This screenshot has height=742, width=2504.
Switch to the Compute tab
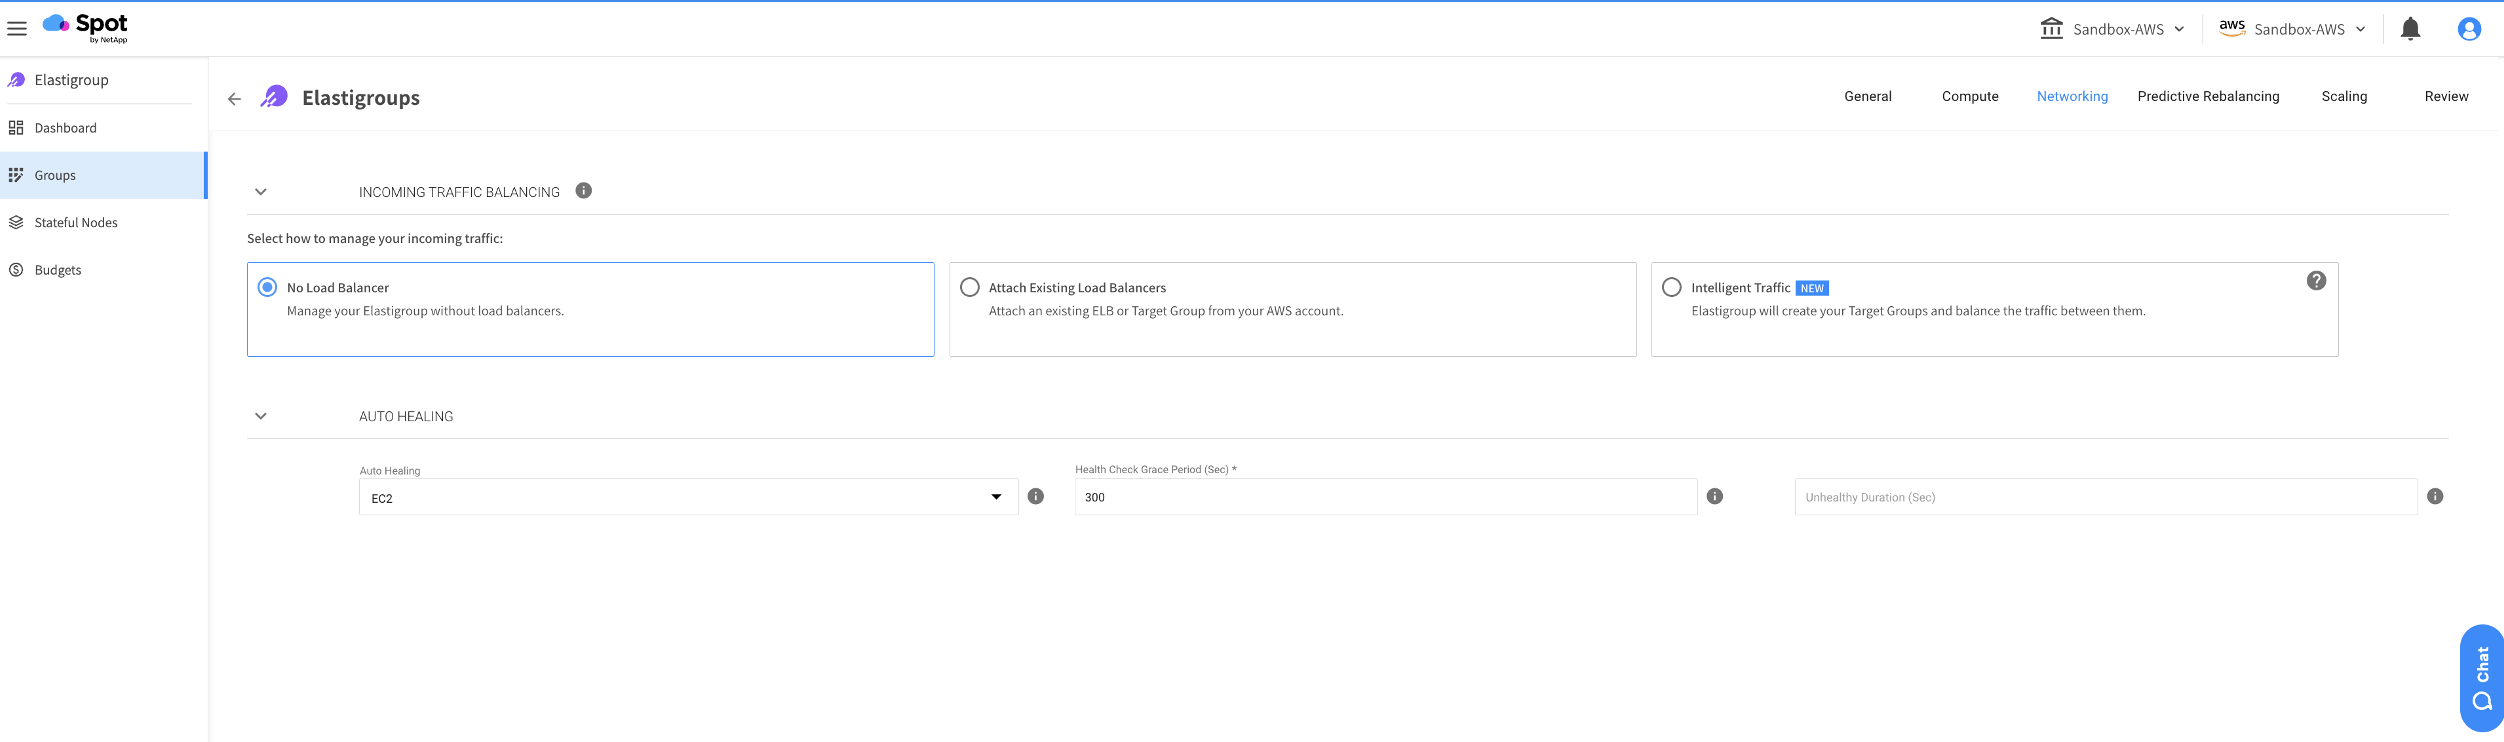[x=1970, y=97]
